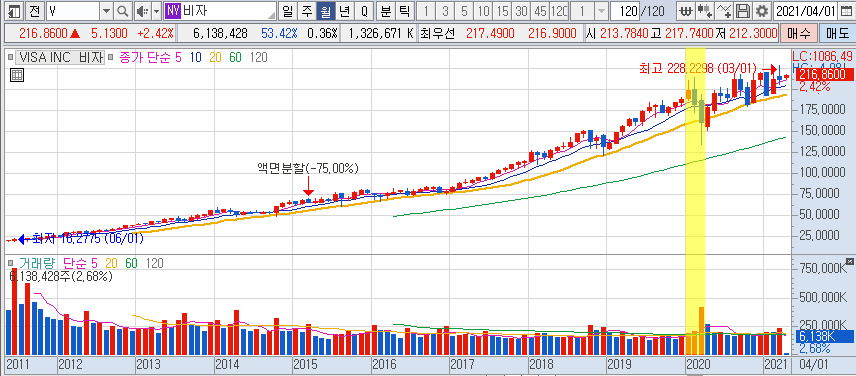This screenshot has width=856, height=376.
Task: Click the 60 moving average legend on price chart
Action: (x=236, y=57)
